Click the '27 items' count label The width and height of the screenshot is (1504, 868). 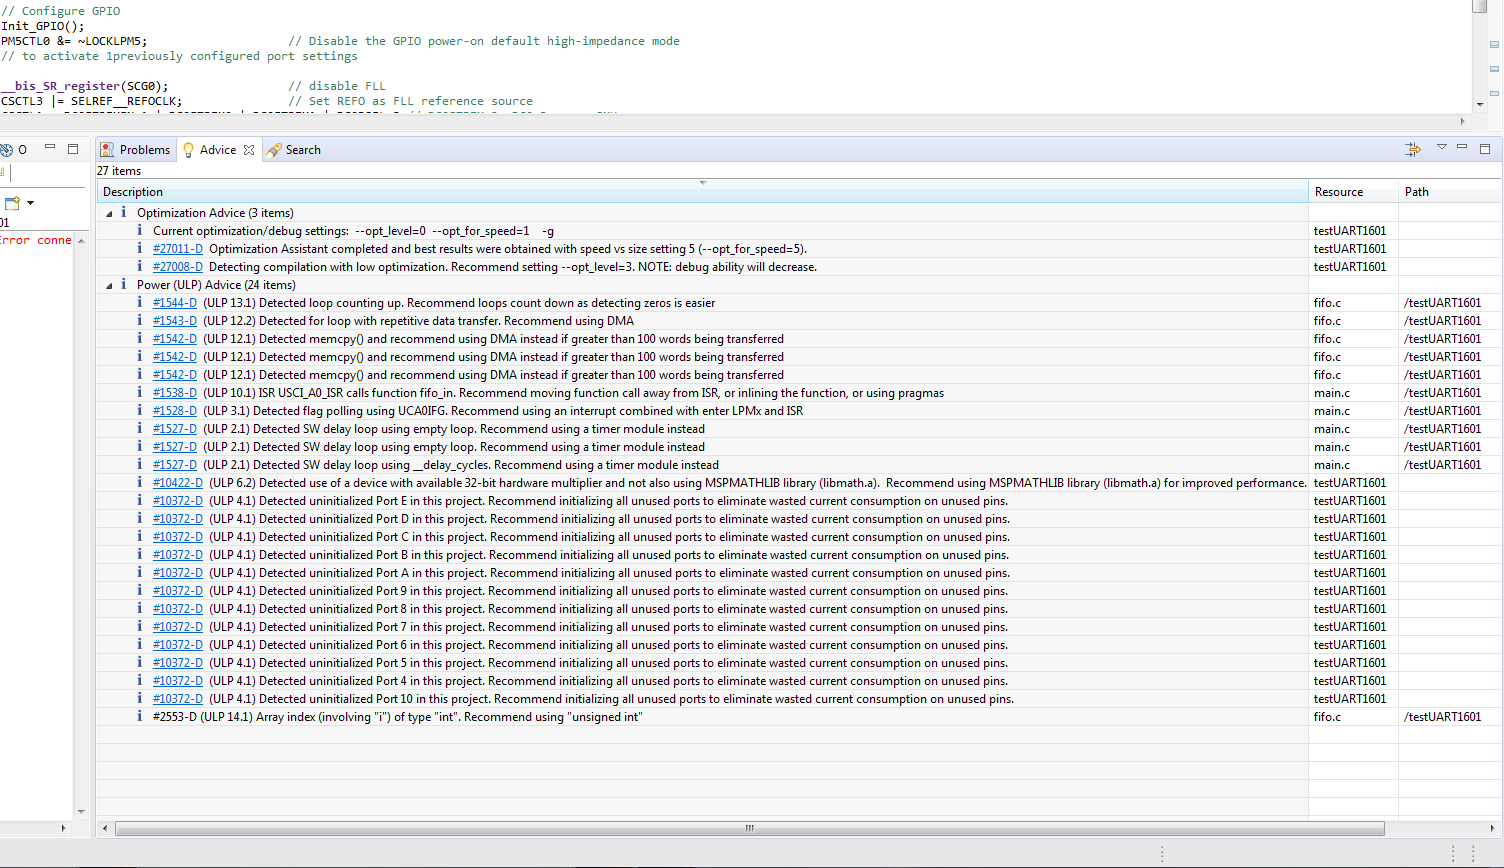tap(119, 171)
